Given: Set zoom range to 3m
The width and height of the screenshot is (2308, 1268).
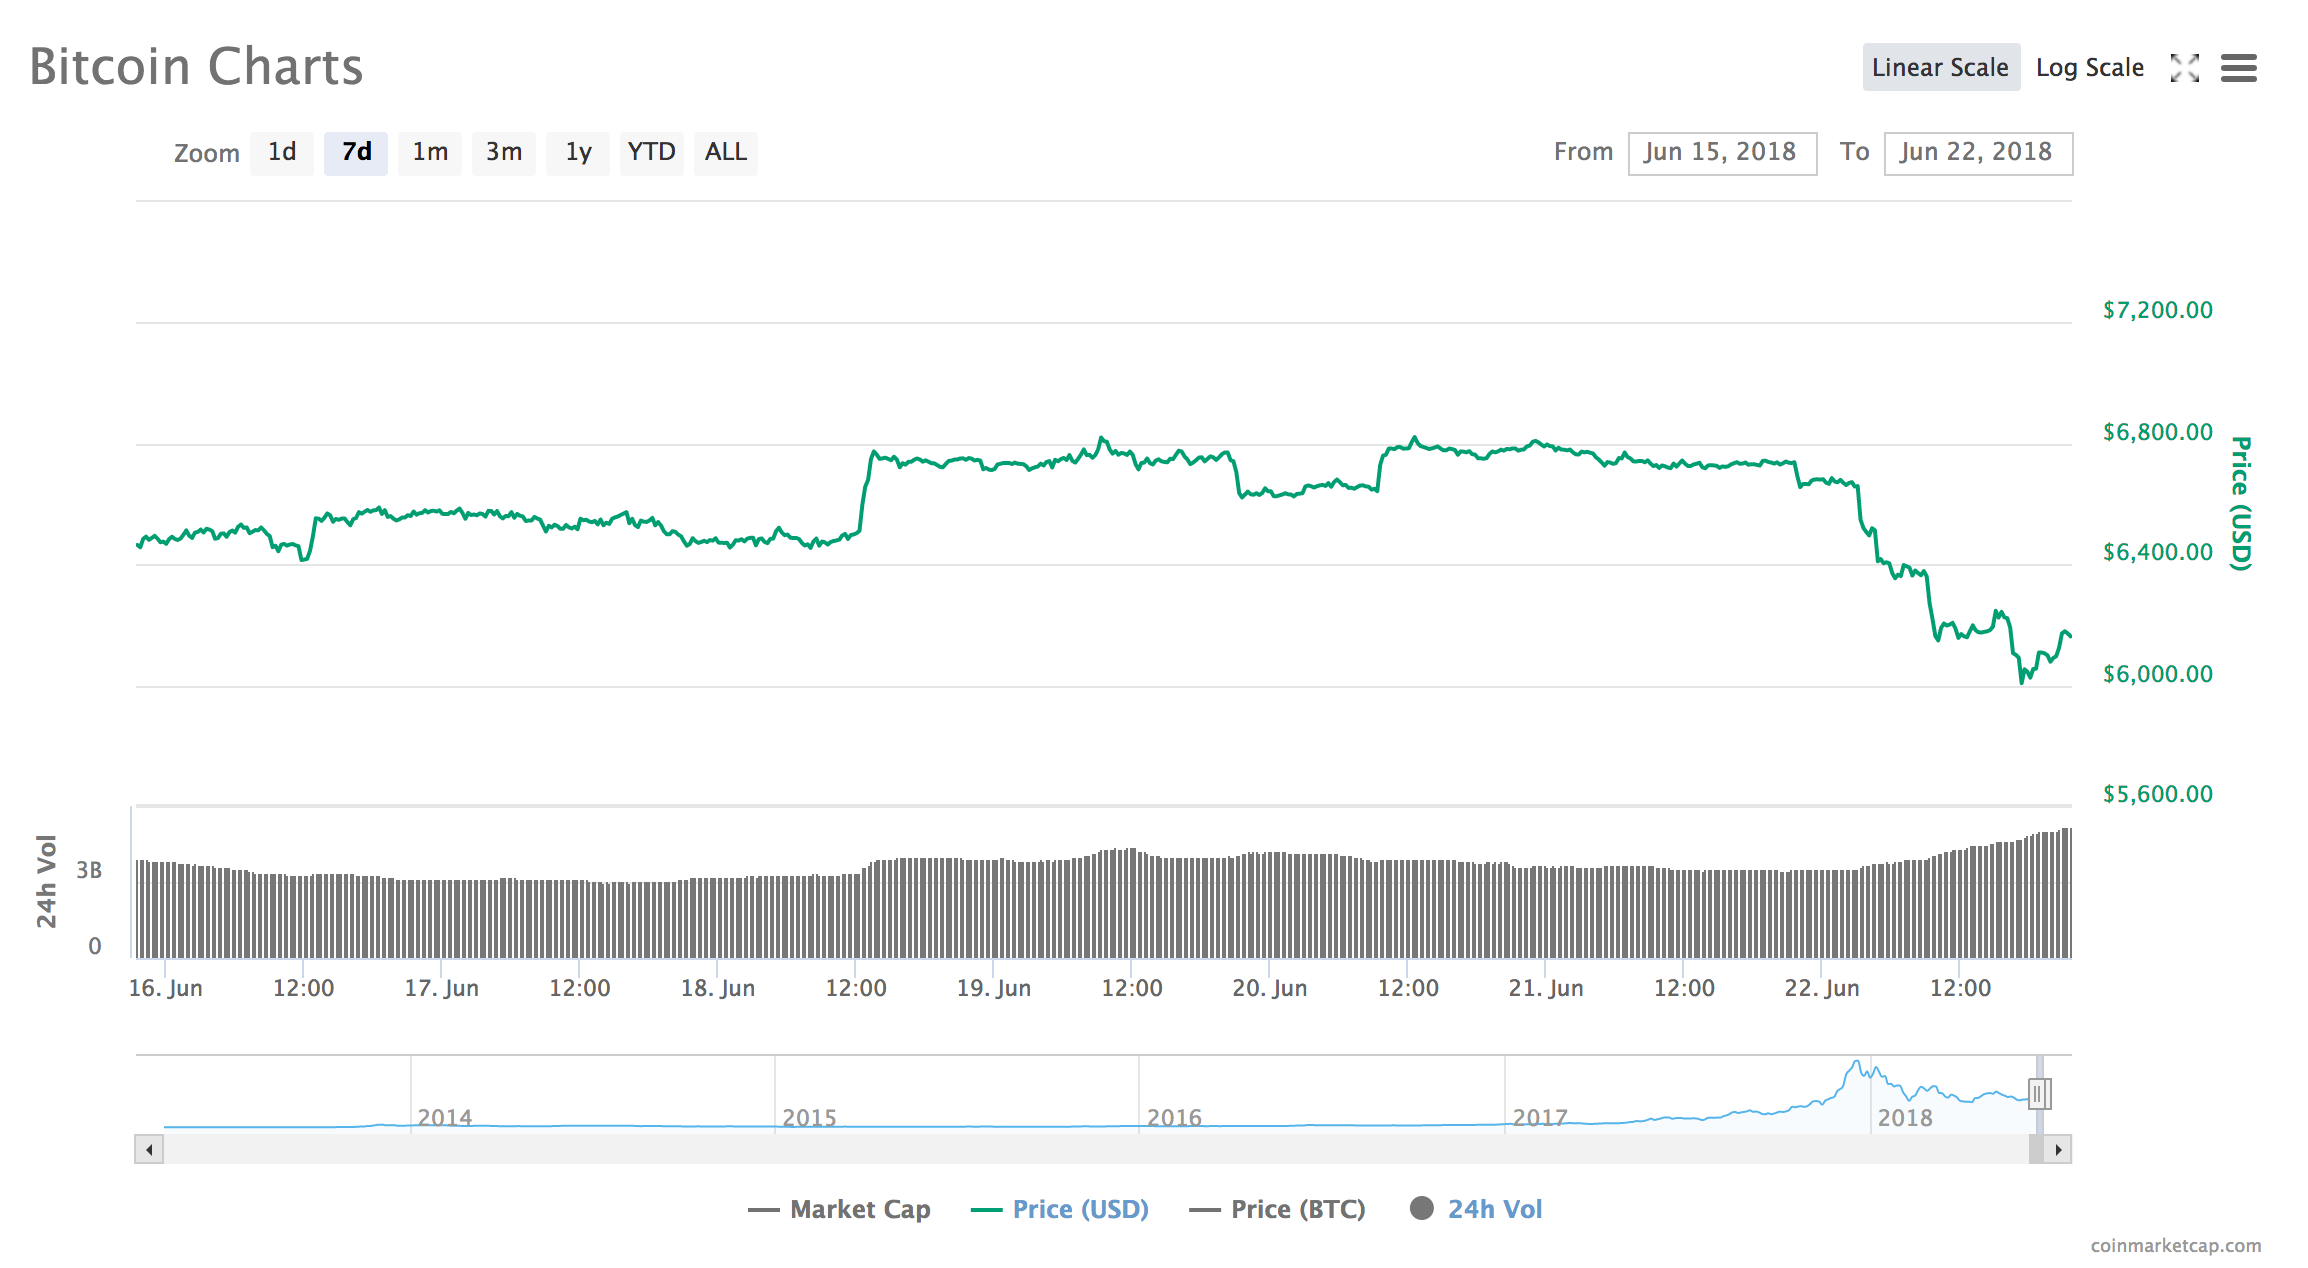Looking at the screenshot, I should tap(504, 153).
